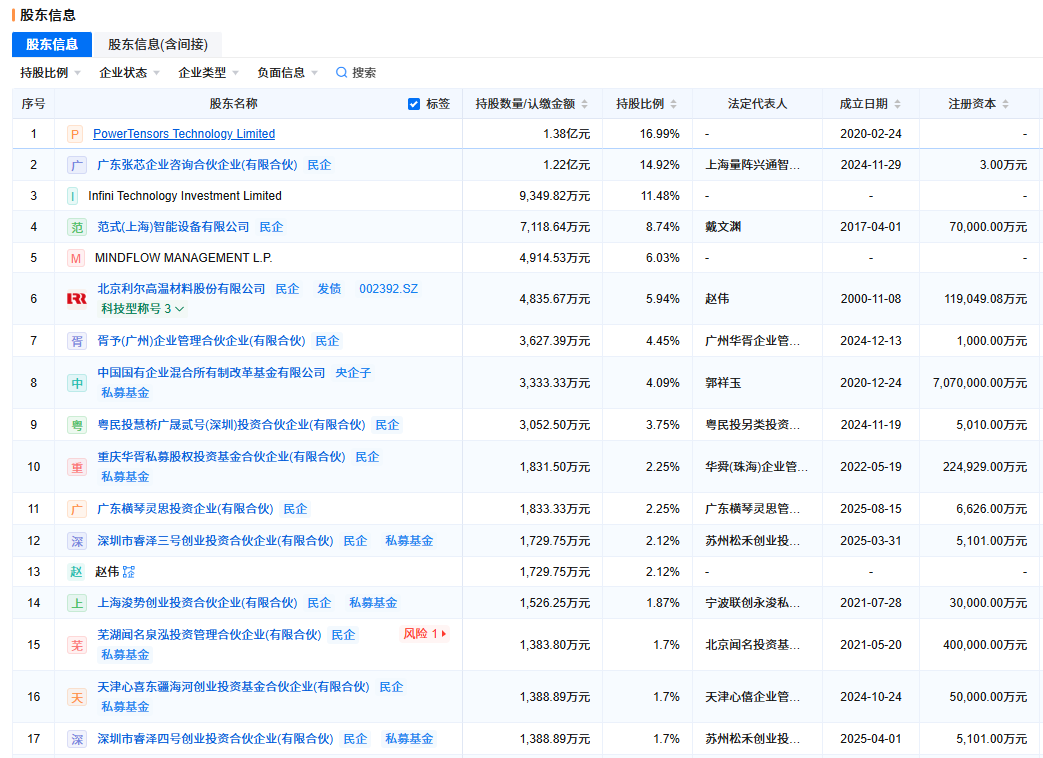
Task: Click the 深圳市睿泽三号 avatar icon
Action: 77,541
